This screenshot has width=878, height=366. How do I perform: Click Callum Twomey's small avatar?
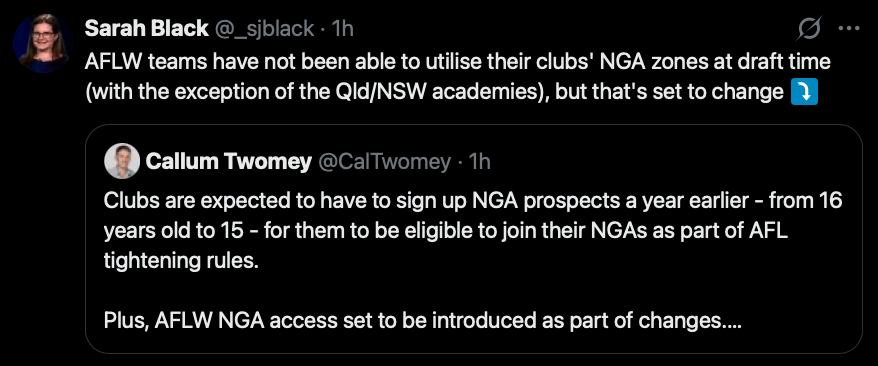click(122, 161)
